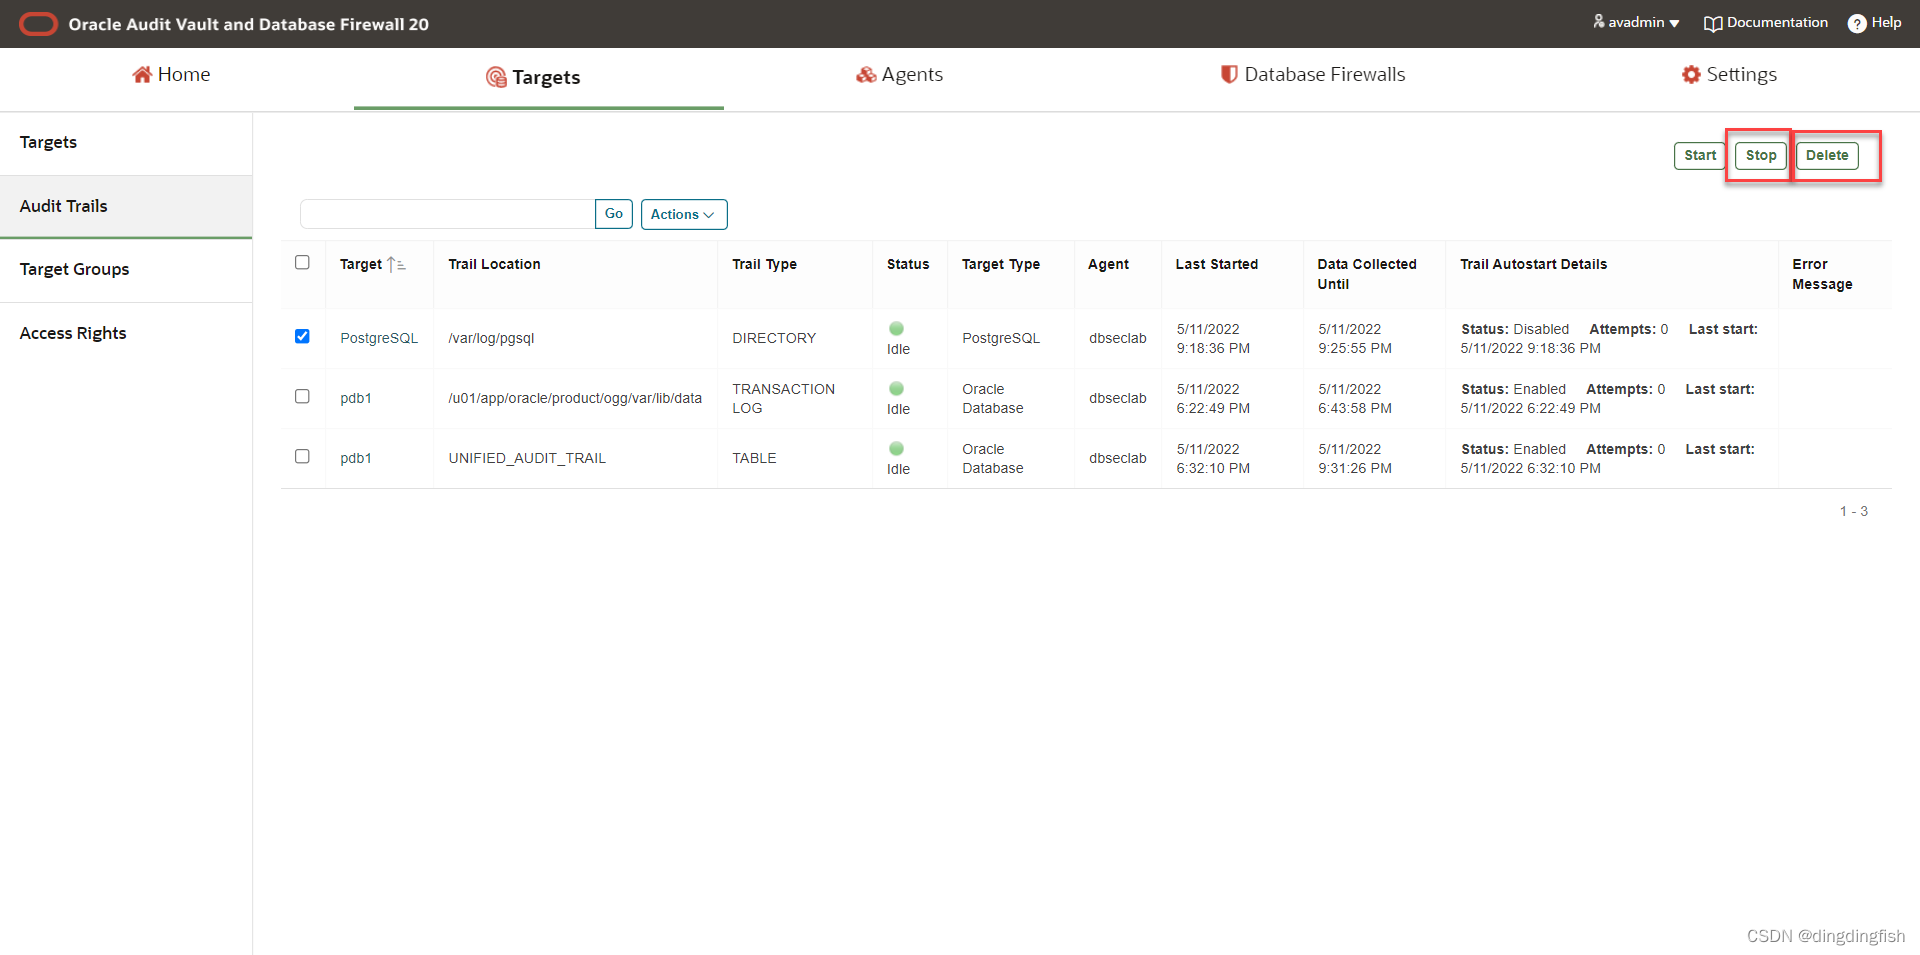The height and width of the screenshot is (955, 1920).
Task: Select Targets in the left sidebar
Action: coord(126,143)
